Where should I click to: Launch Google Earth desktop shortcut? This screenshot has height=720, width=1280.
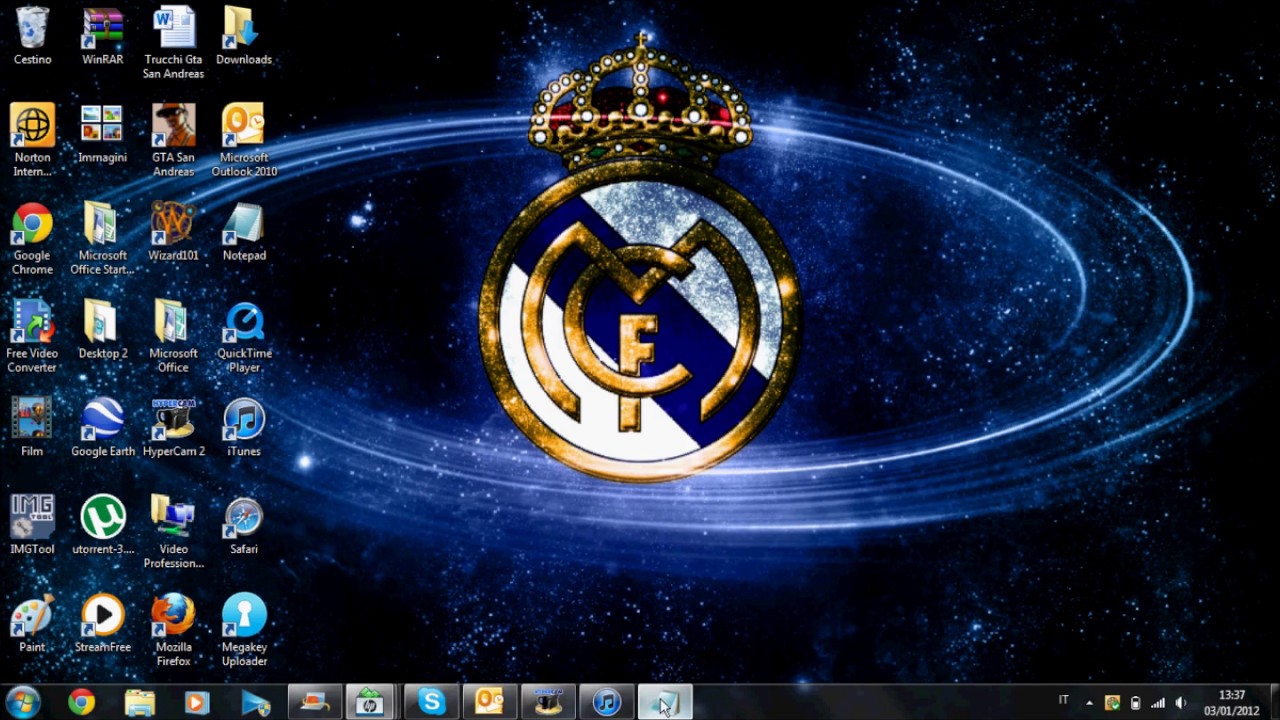(x=102, y=428)
